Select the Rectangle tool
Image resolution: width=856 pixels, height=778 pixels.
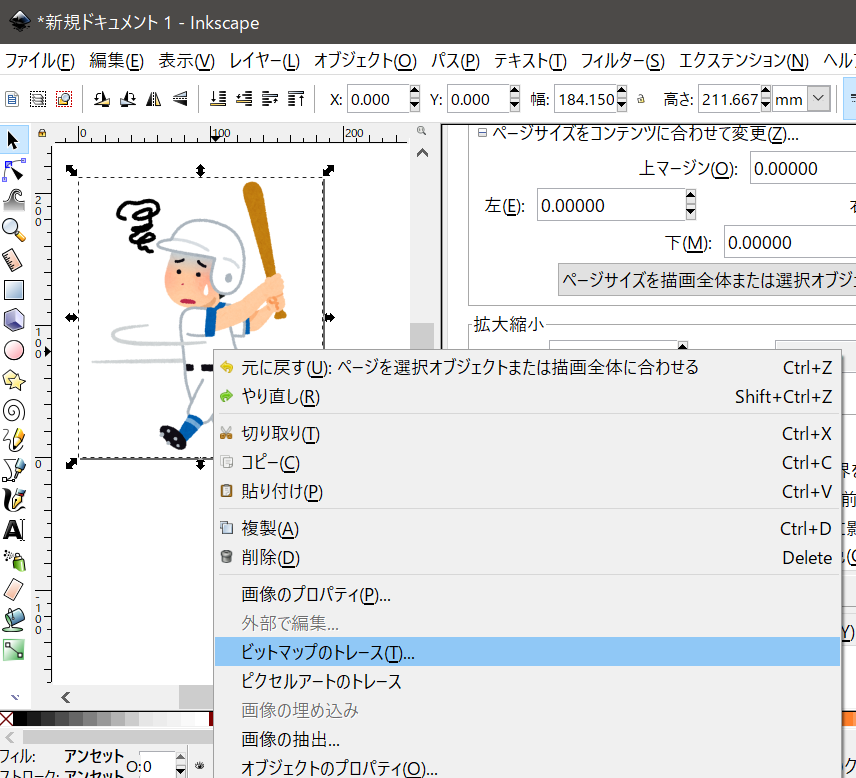coord(13,290)
